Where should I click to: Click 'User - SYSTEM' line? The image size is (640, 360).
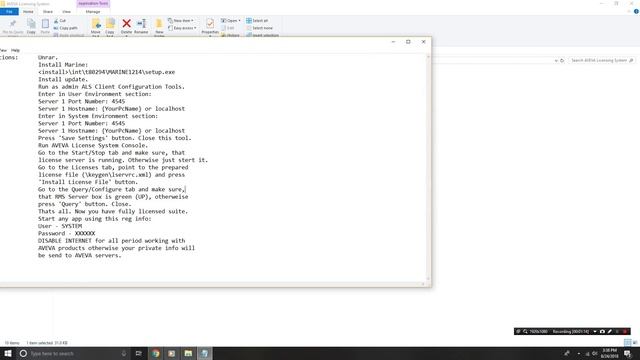click(x=60, y=226)
